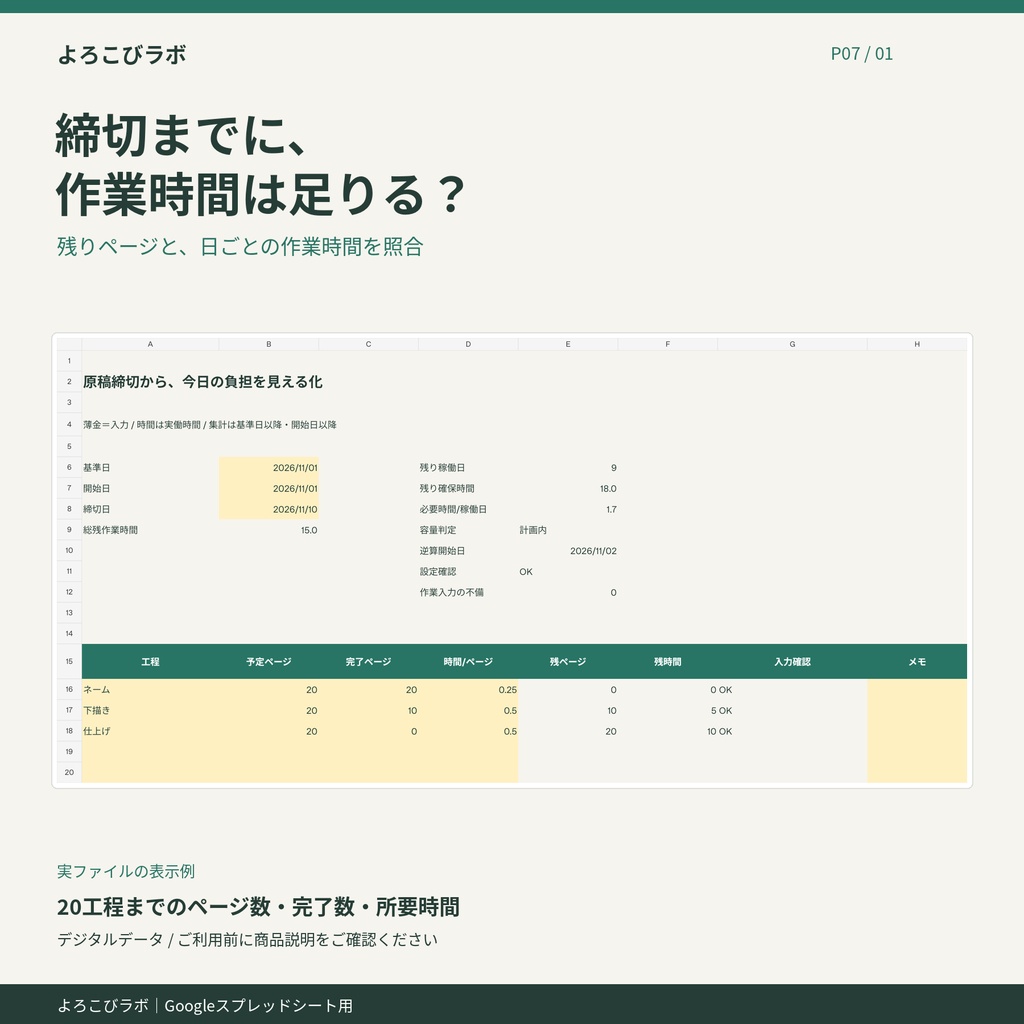
Task: Click the '0' value beside '作業入力の不備'
Action: point(613,593)
